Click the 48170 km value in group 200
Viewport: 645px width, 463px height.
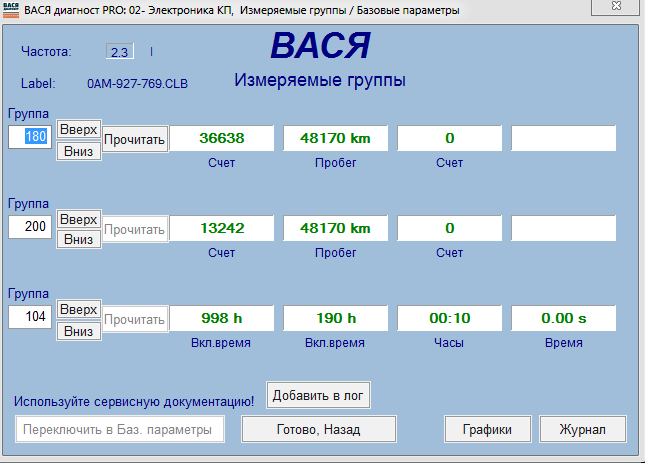[x=335, y=228]
